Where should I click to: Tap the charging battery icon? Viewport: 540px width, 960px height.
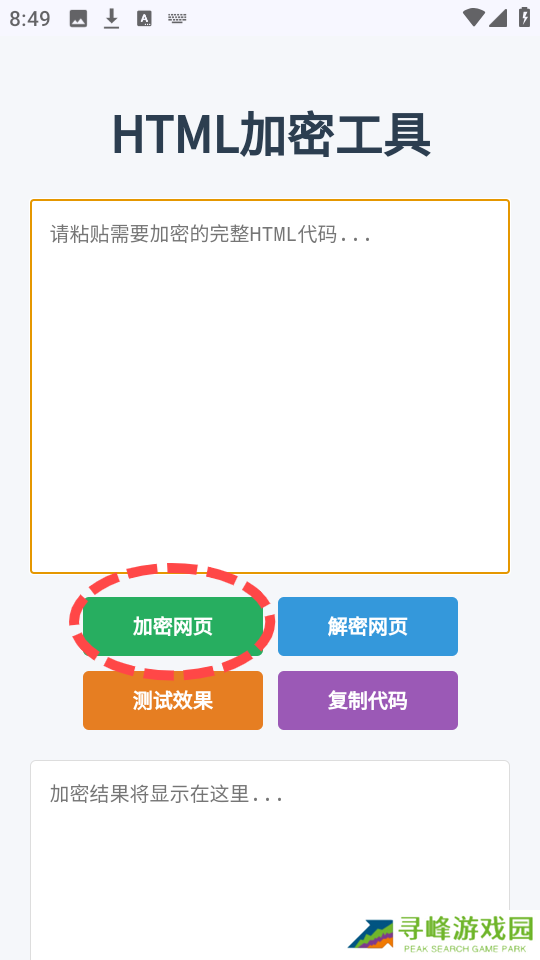click(x=525, y=17)
